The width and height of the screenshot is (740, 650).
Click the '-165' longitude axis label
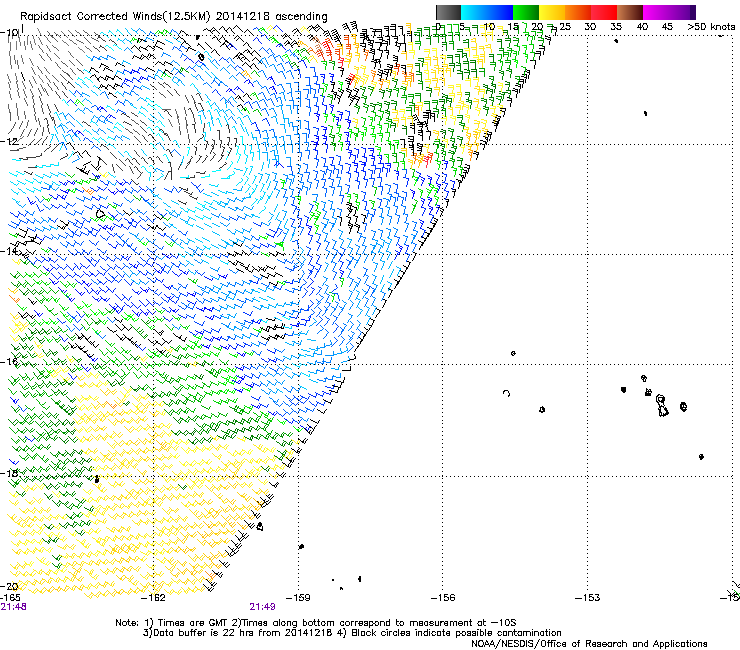(10, 598)
